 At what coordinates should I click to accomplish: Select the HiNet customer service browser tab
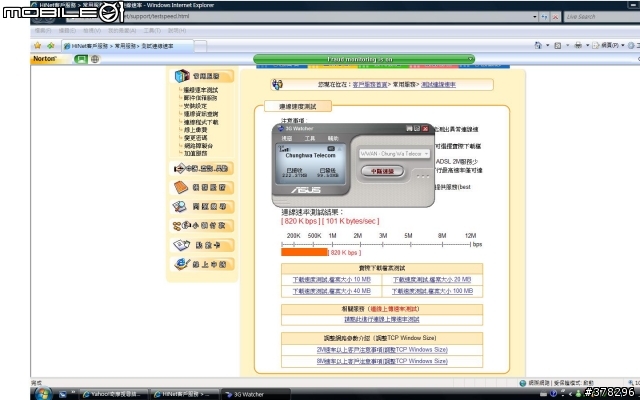(127, 46)
